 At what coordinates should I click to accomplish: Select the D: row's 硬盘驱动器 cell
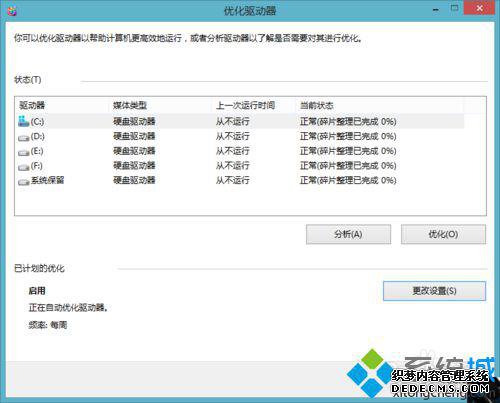[x=134, y=136]
